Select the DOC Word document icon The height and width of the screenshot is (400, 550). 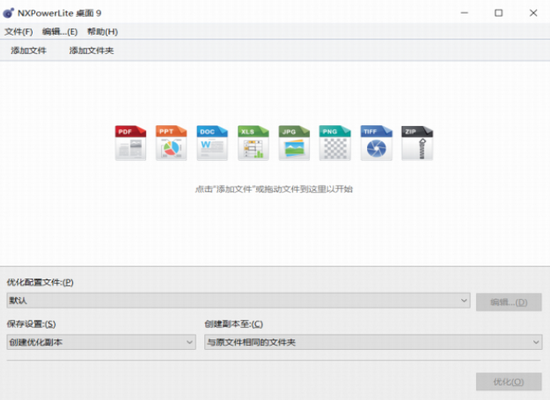[x=212, y=143]
